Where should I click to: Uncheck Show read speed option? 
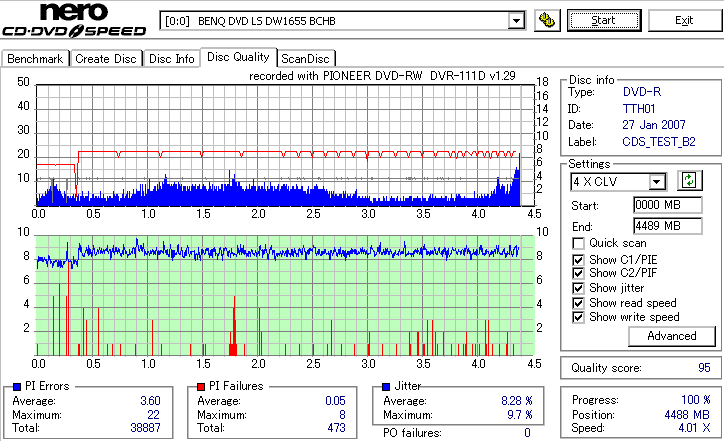click(578, 303)
